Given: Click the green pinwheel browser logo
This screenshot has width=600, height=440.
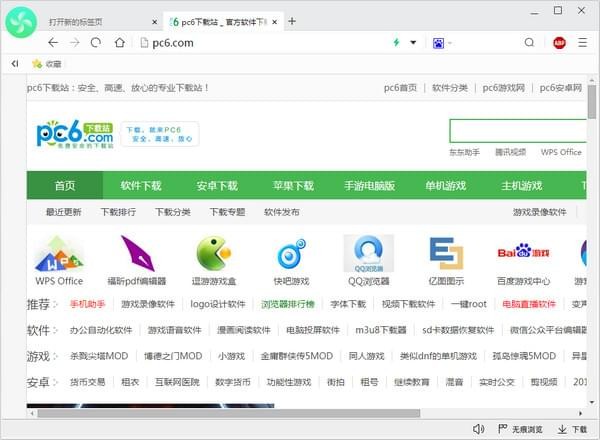Looking at the screenshot, I should 21,22.
